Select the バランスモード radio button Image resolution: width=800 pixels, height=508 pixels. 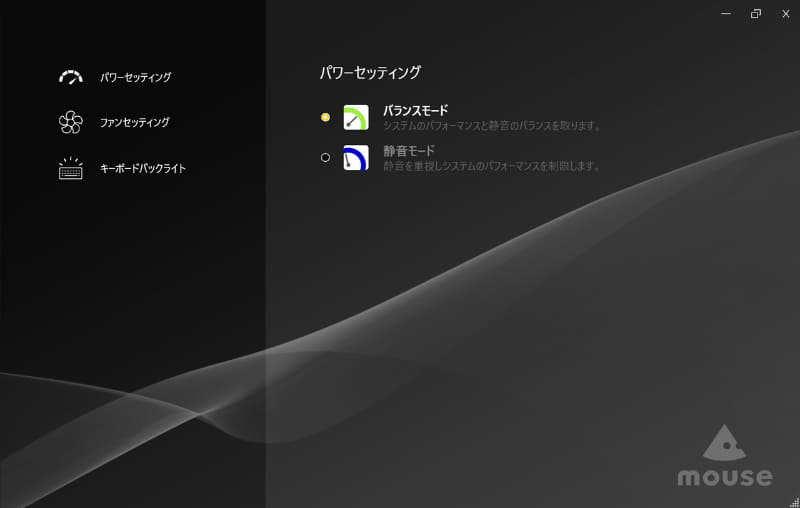(325, 117)
